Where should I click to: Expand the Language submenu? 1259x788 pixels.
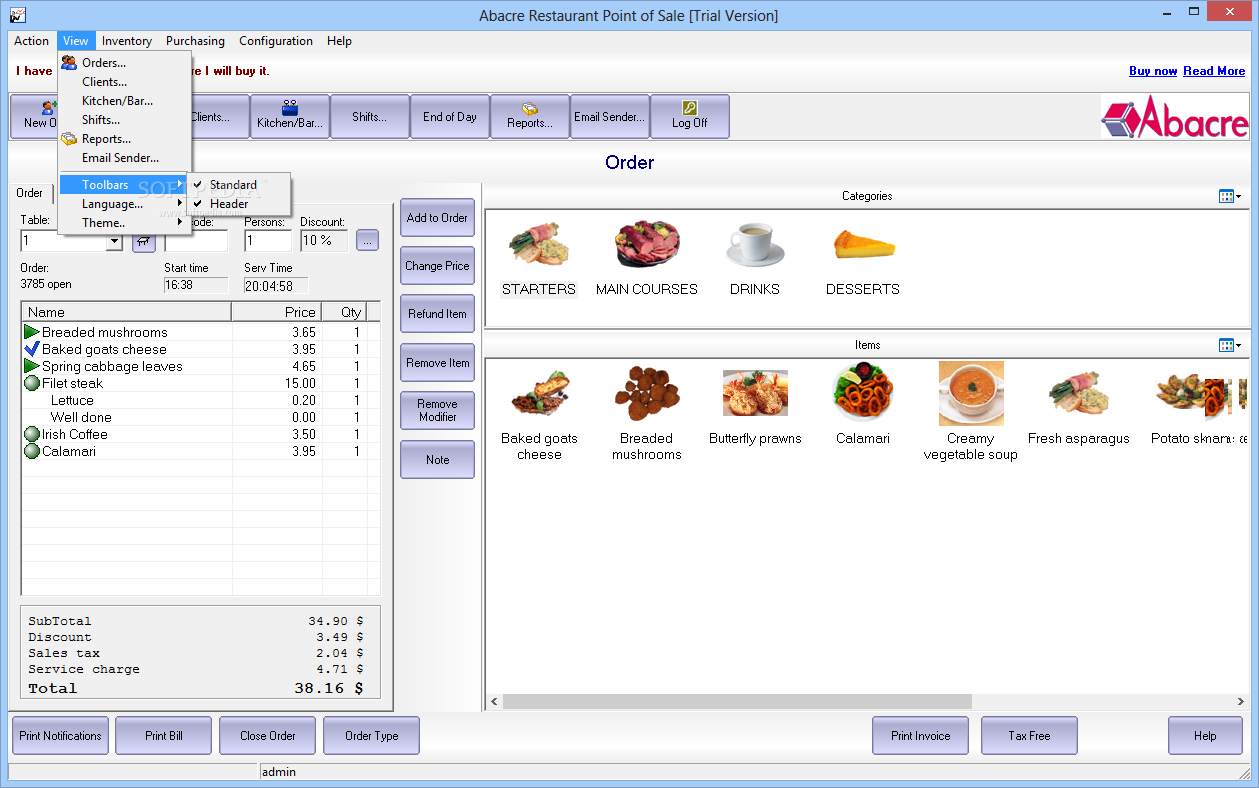coord(124,204)
